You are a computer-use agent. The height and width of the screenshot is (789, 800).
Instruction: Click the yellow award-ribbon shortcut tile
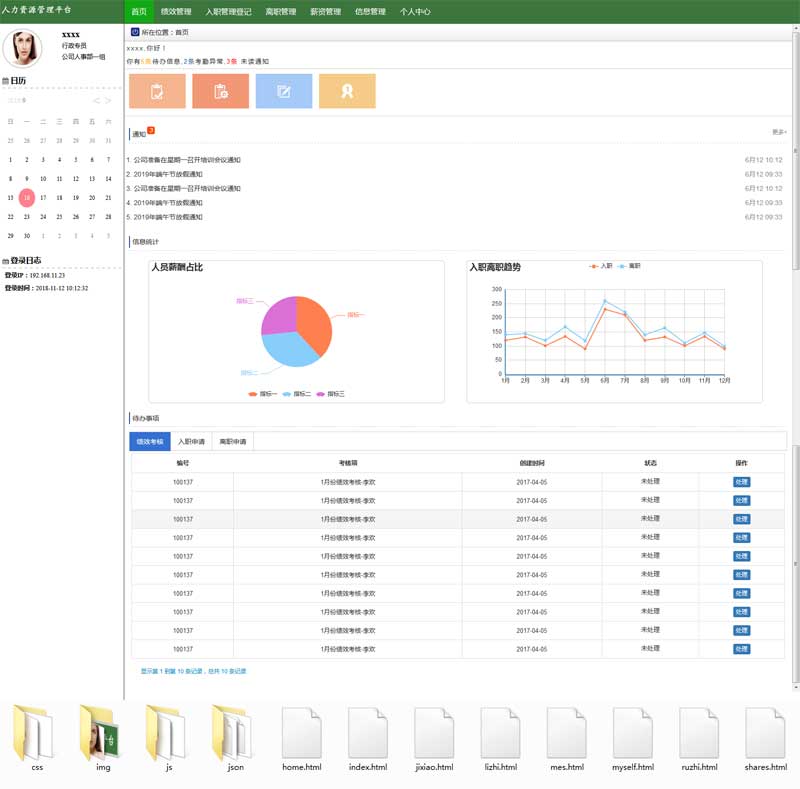point(347,91)
